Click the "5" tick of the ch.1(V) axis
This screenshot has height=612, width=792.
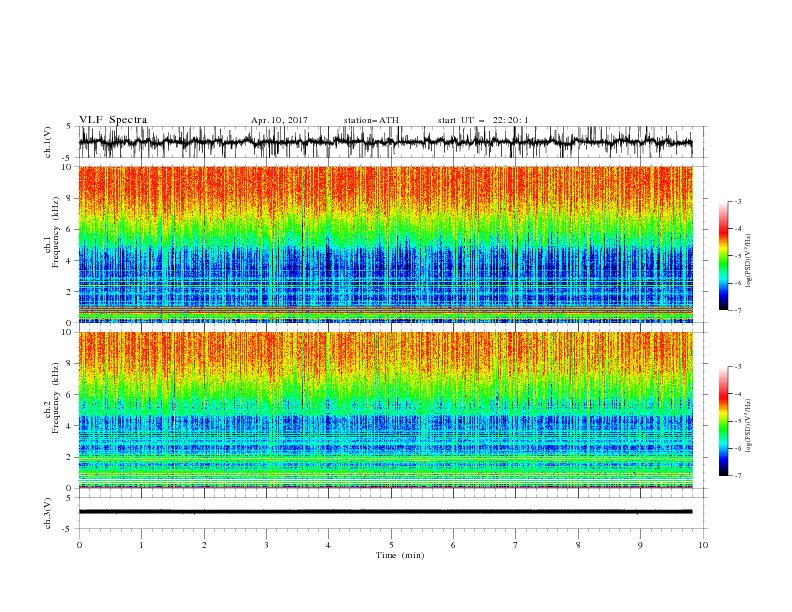tap(69, 127)
